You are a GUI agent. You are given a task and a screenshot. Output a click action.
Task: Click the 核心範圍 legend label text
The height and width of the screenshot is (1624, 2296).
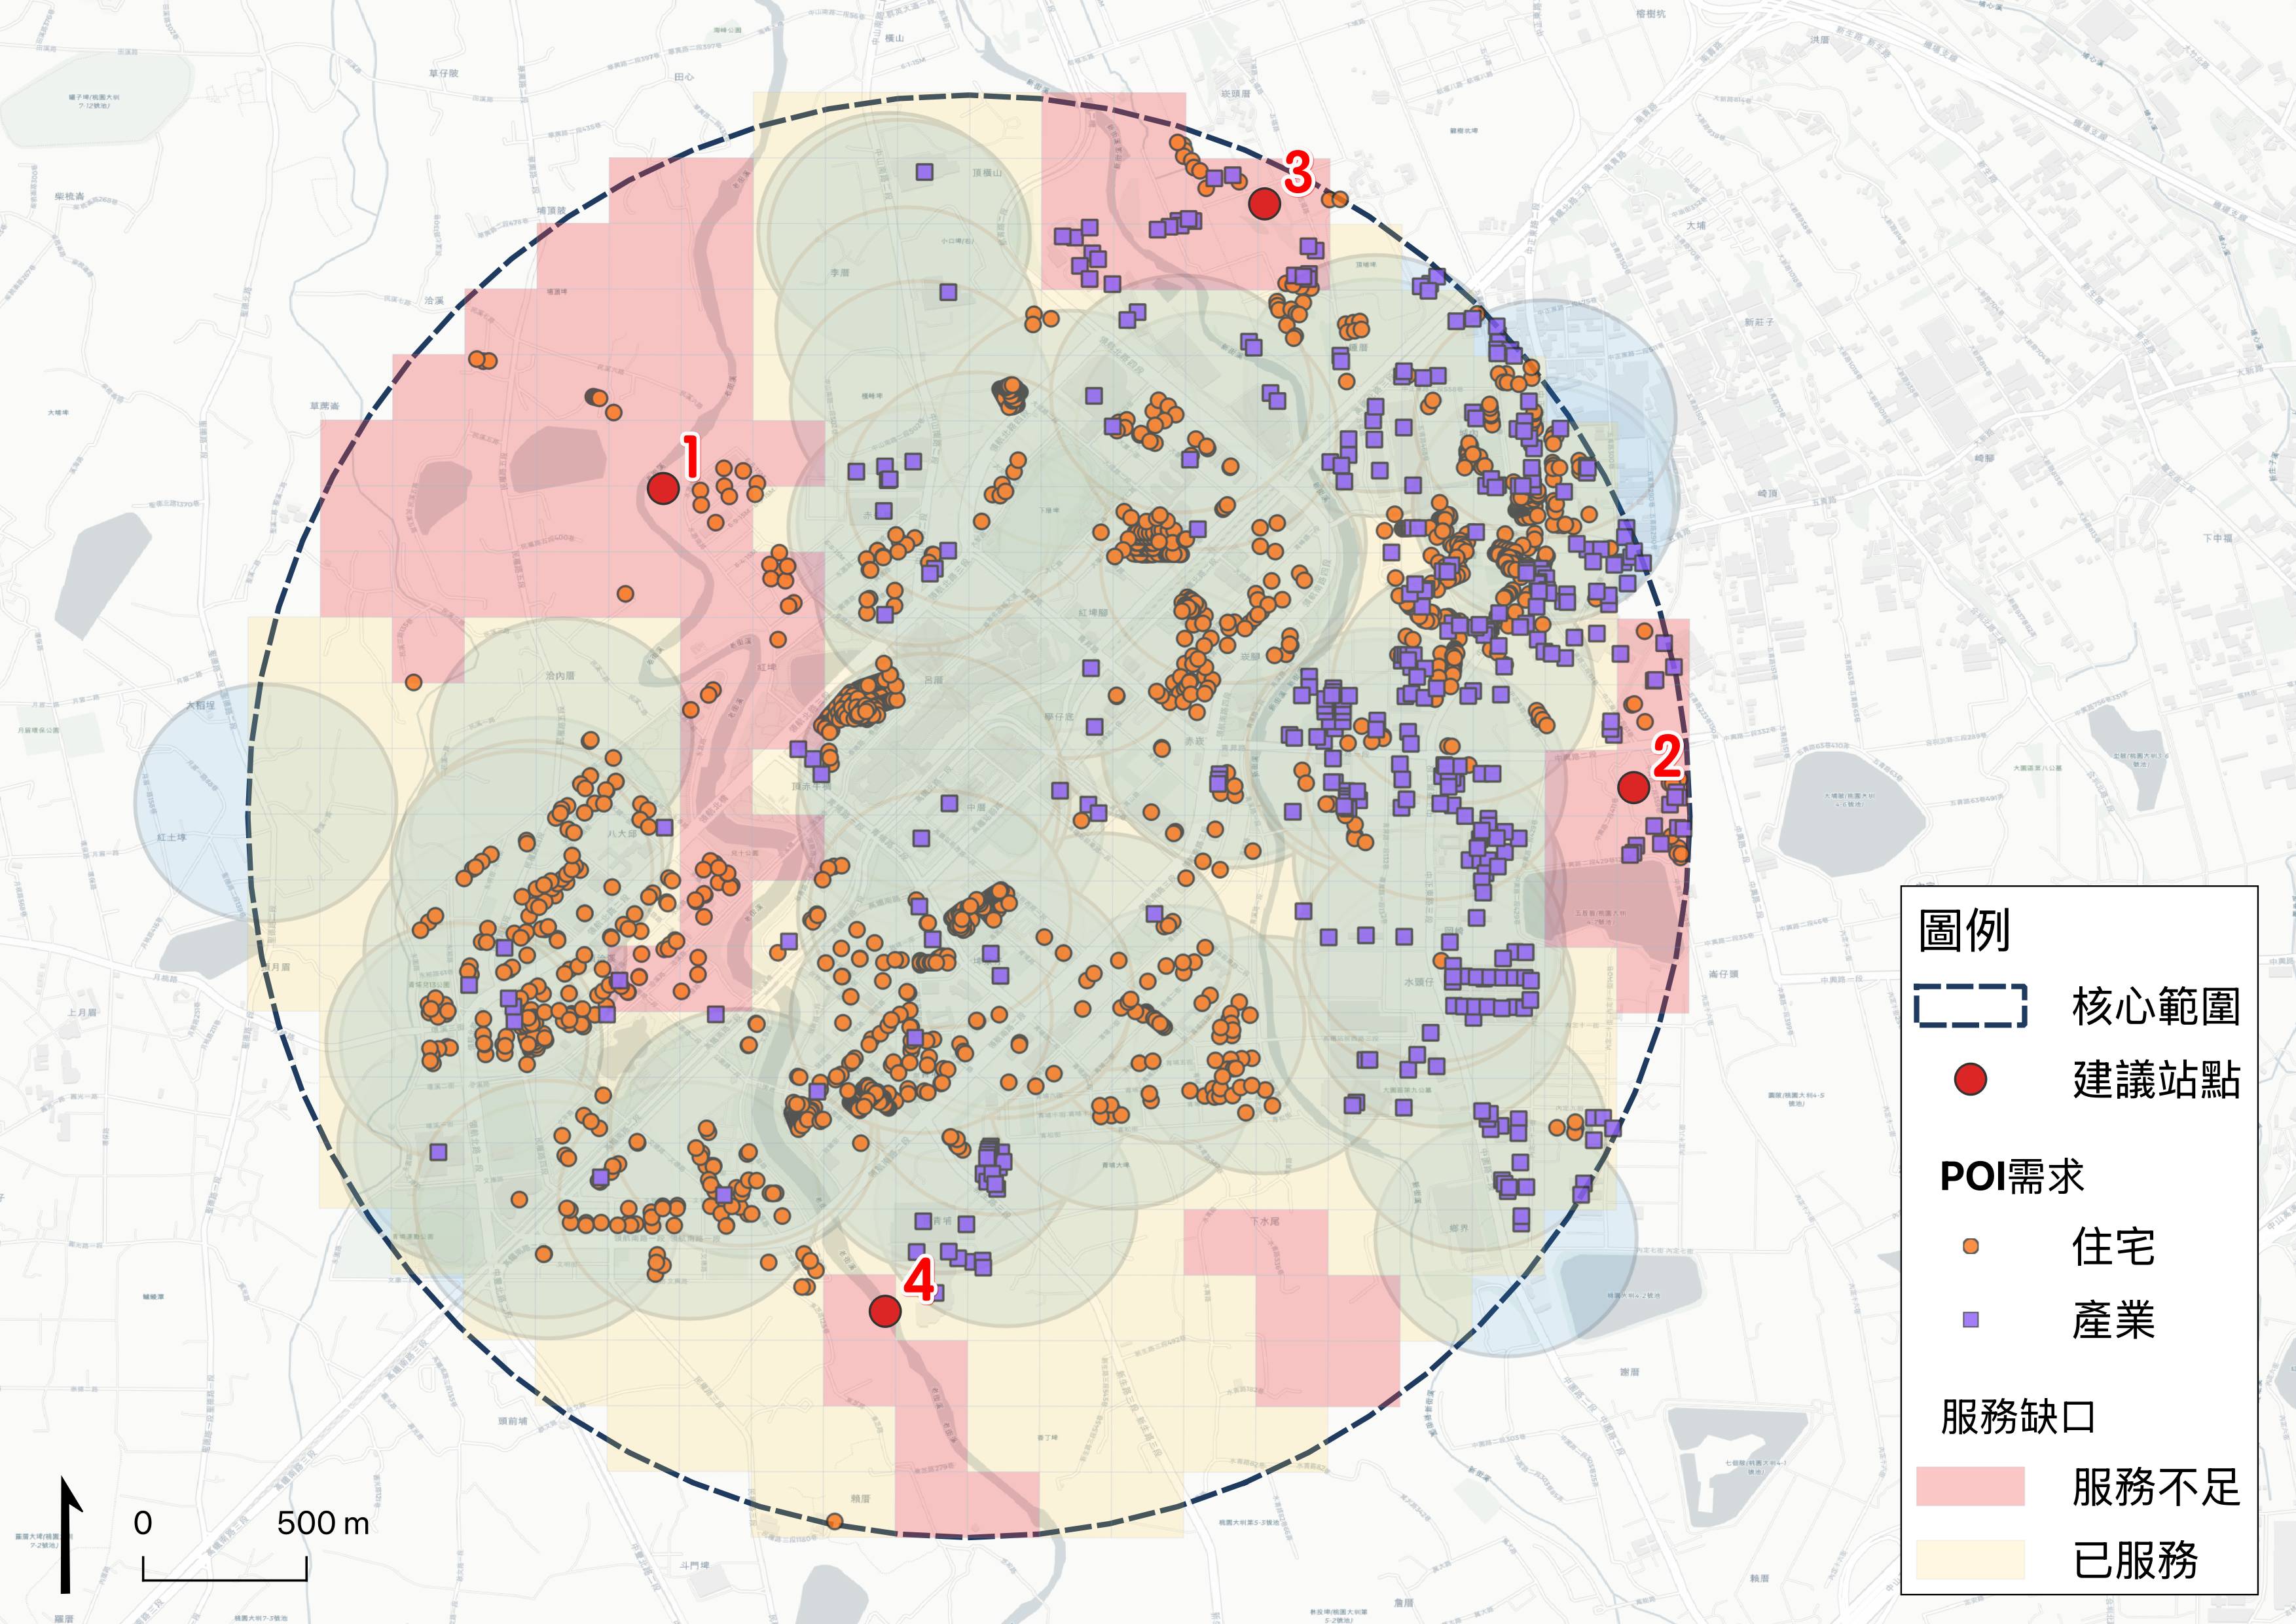(x=2155, y=1006)
